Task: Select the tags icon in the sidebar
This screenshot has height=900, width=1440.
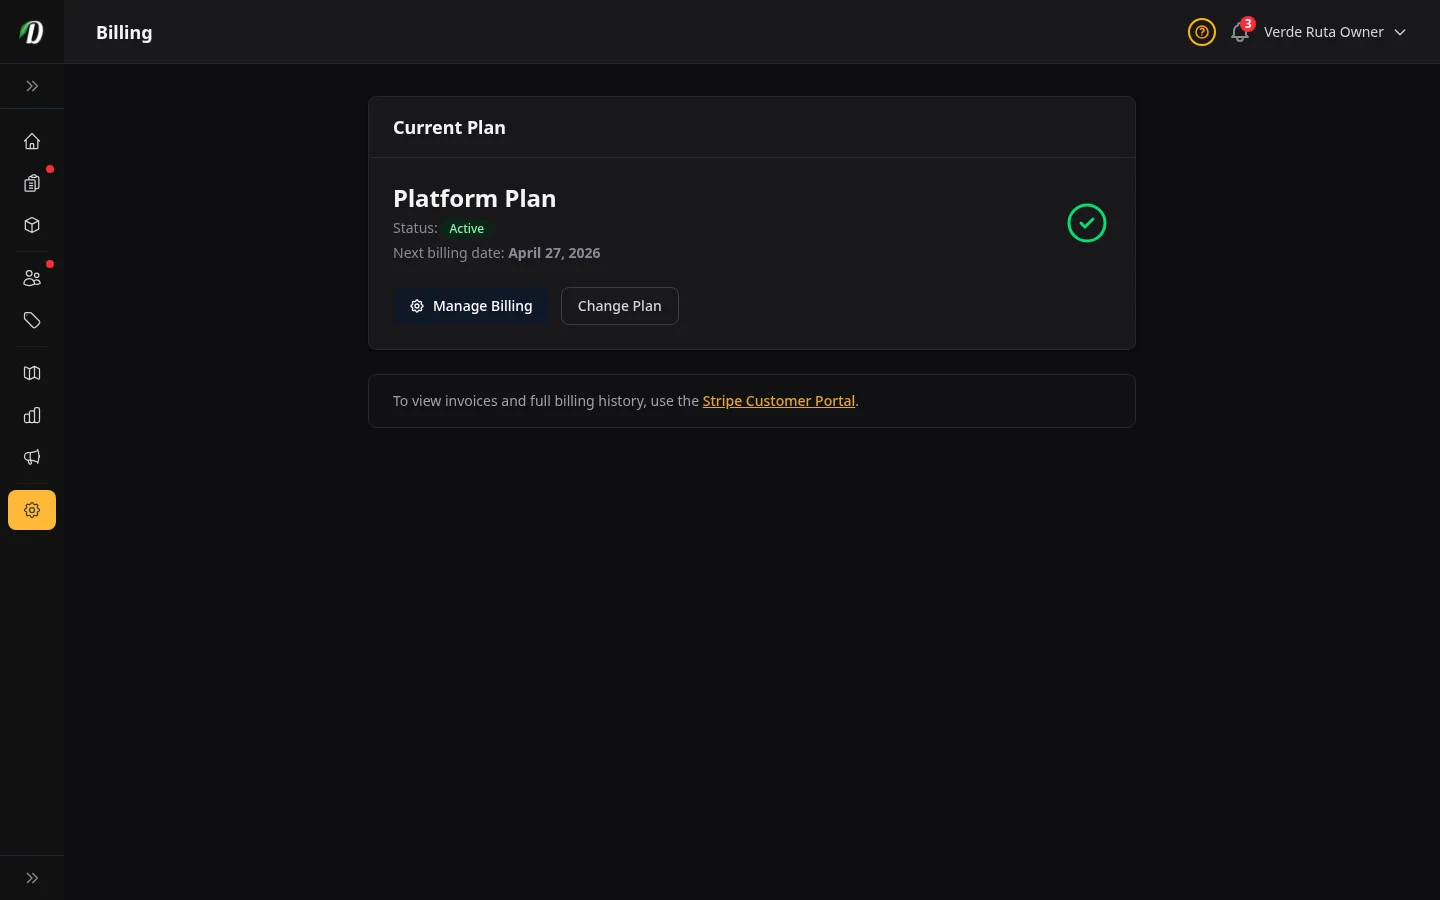Action: (32, 320)
